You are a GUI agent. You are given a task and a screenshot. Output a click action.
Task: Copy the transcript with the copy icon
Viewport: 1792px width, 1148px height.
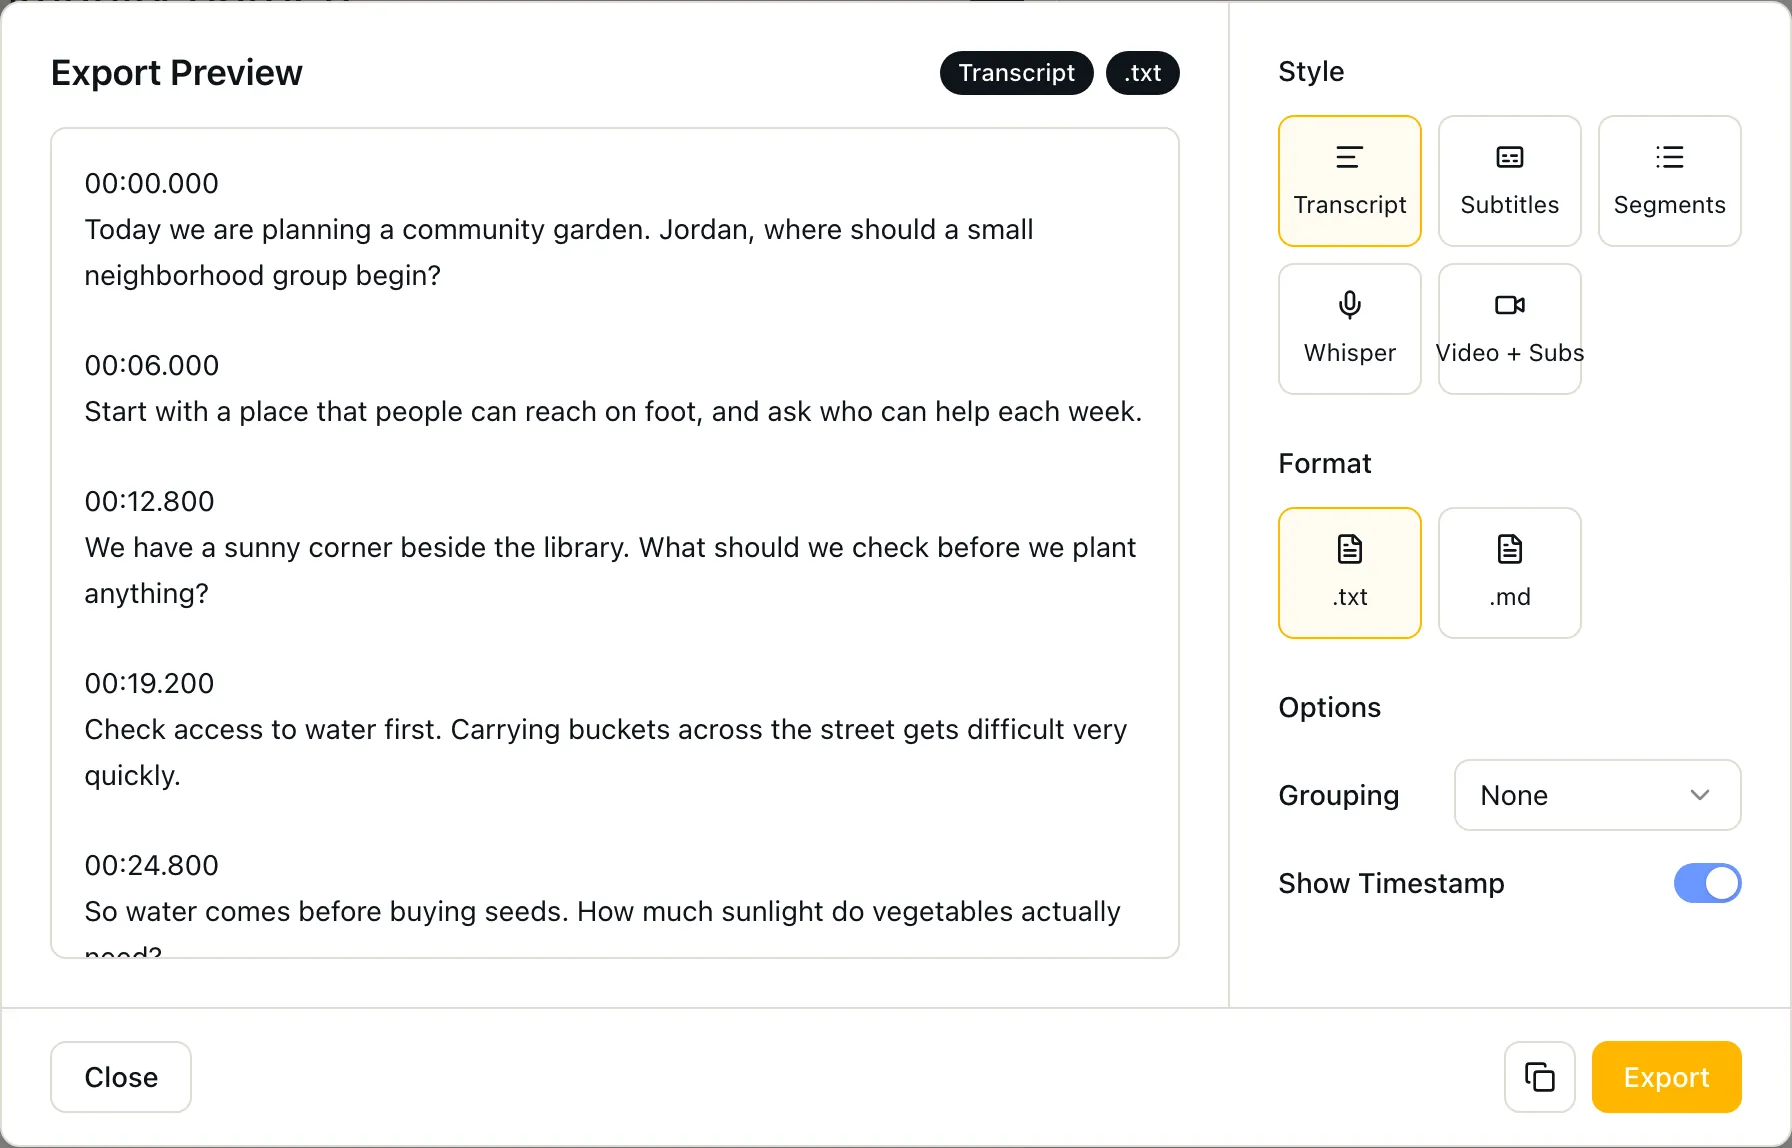(1539, 1077)
